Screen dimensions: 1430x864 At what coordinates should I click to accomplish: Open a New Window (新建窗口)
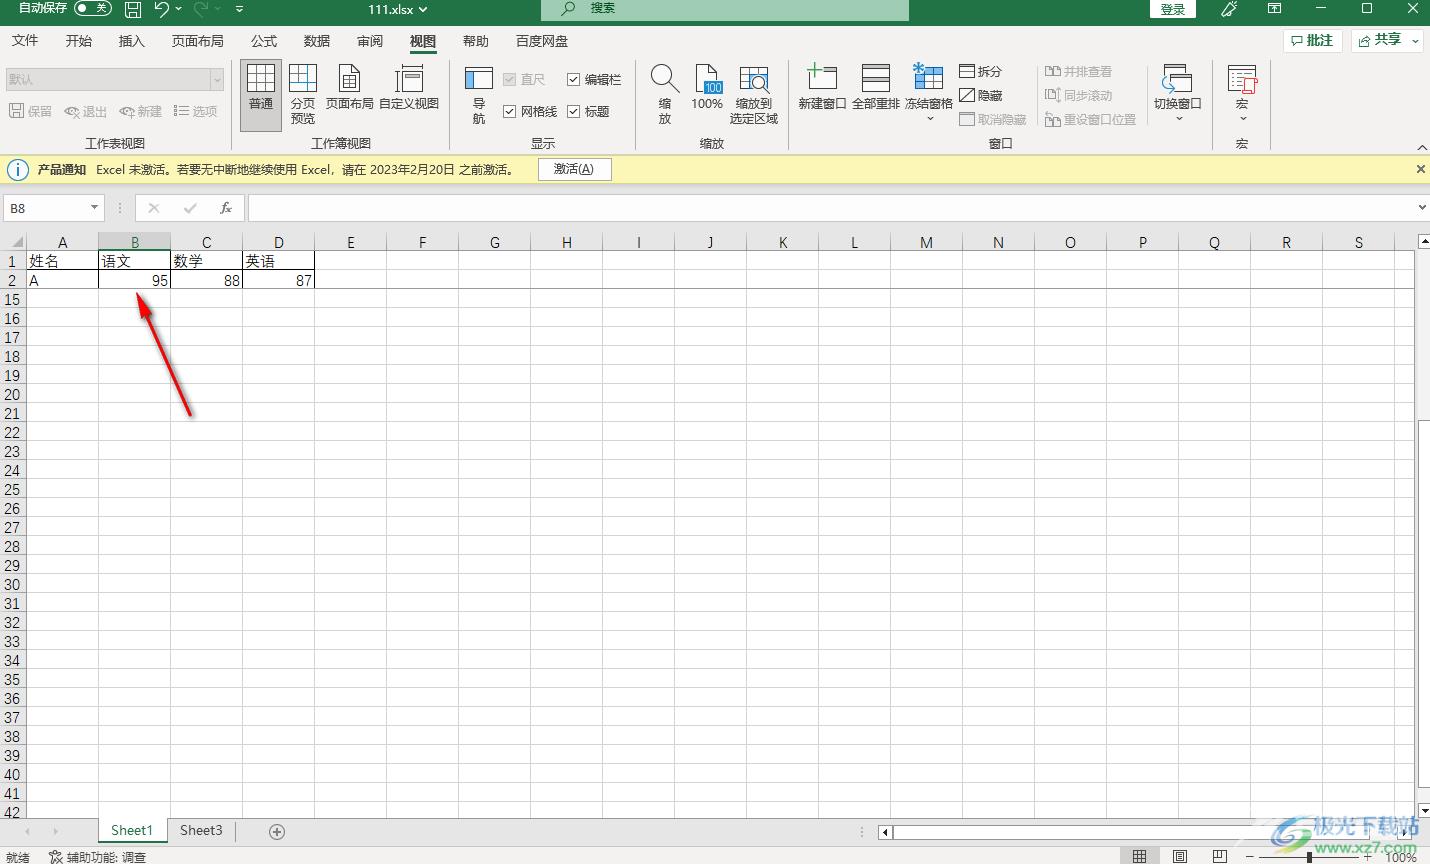point(822,86)
